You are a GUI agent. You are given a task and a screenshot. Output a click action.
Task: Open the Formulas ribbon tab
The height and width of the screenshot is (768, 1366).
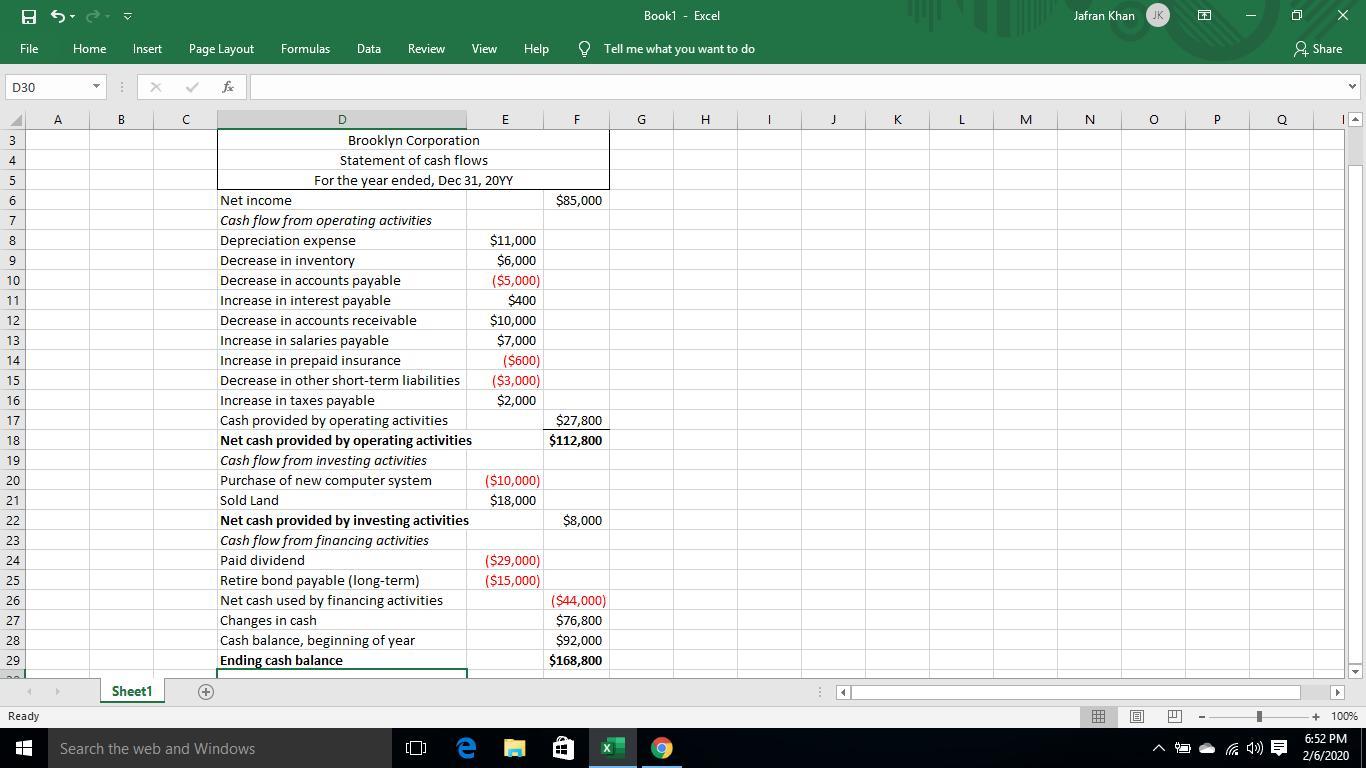click(x=305, y=49)
